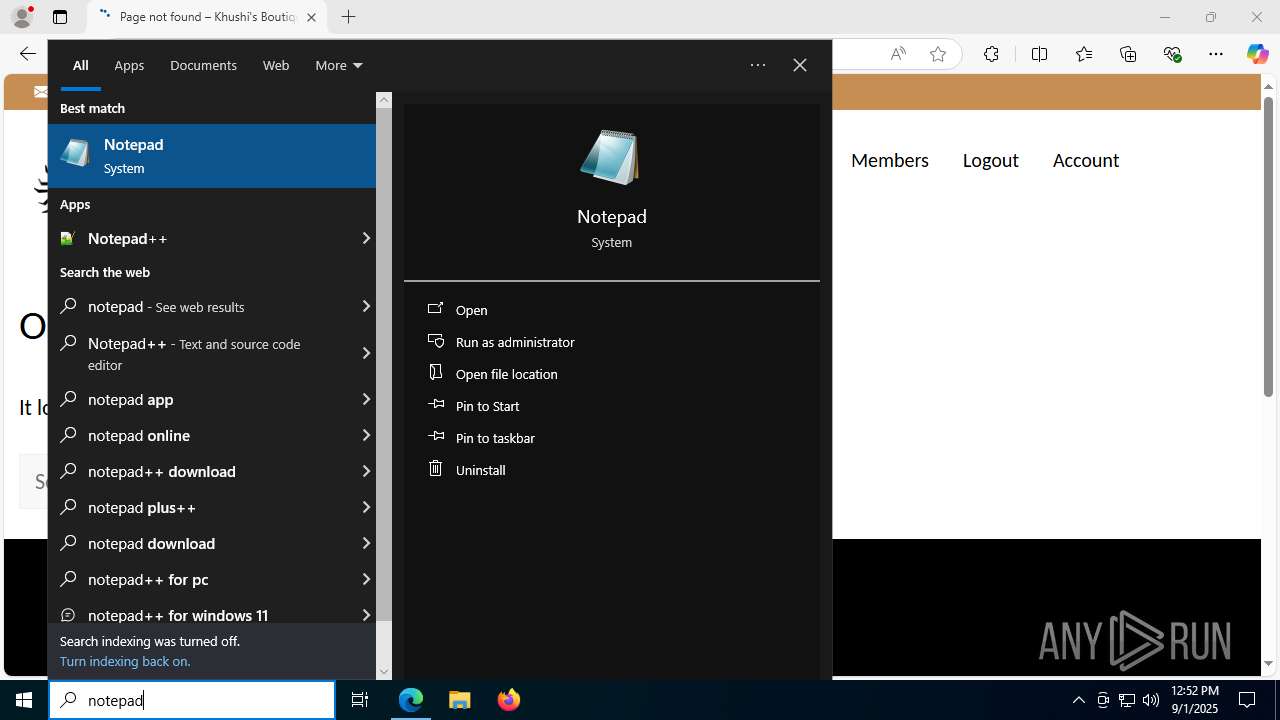Click the Read aloud icon in the address bar
This screenshot has height=720, width=1280.
coord(898,54)
